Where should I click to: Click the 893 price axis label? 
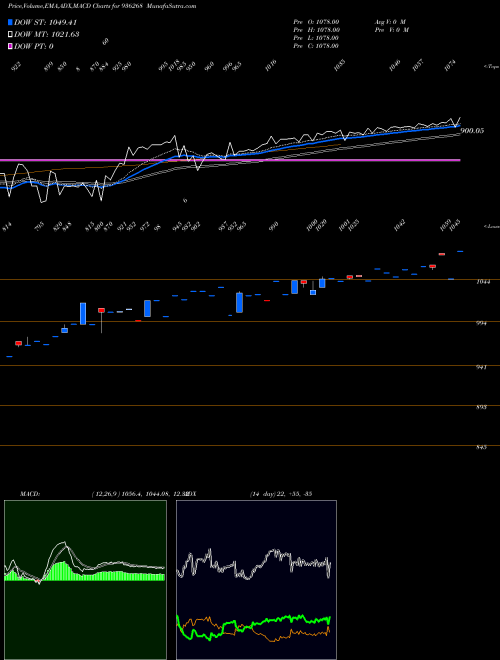click(482, 407)
